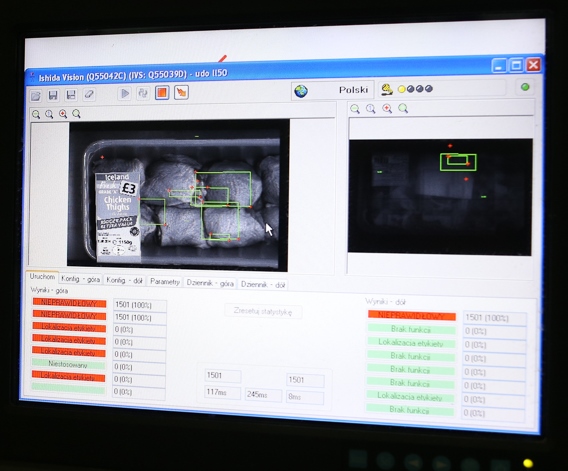Click the refresh cycle toolbar icon
The image size is (568, 471).
pyautogui.click(x=143, y=93)
